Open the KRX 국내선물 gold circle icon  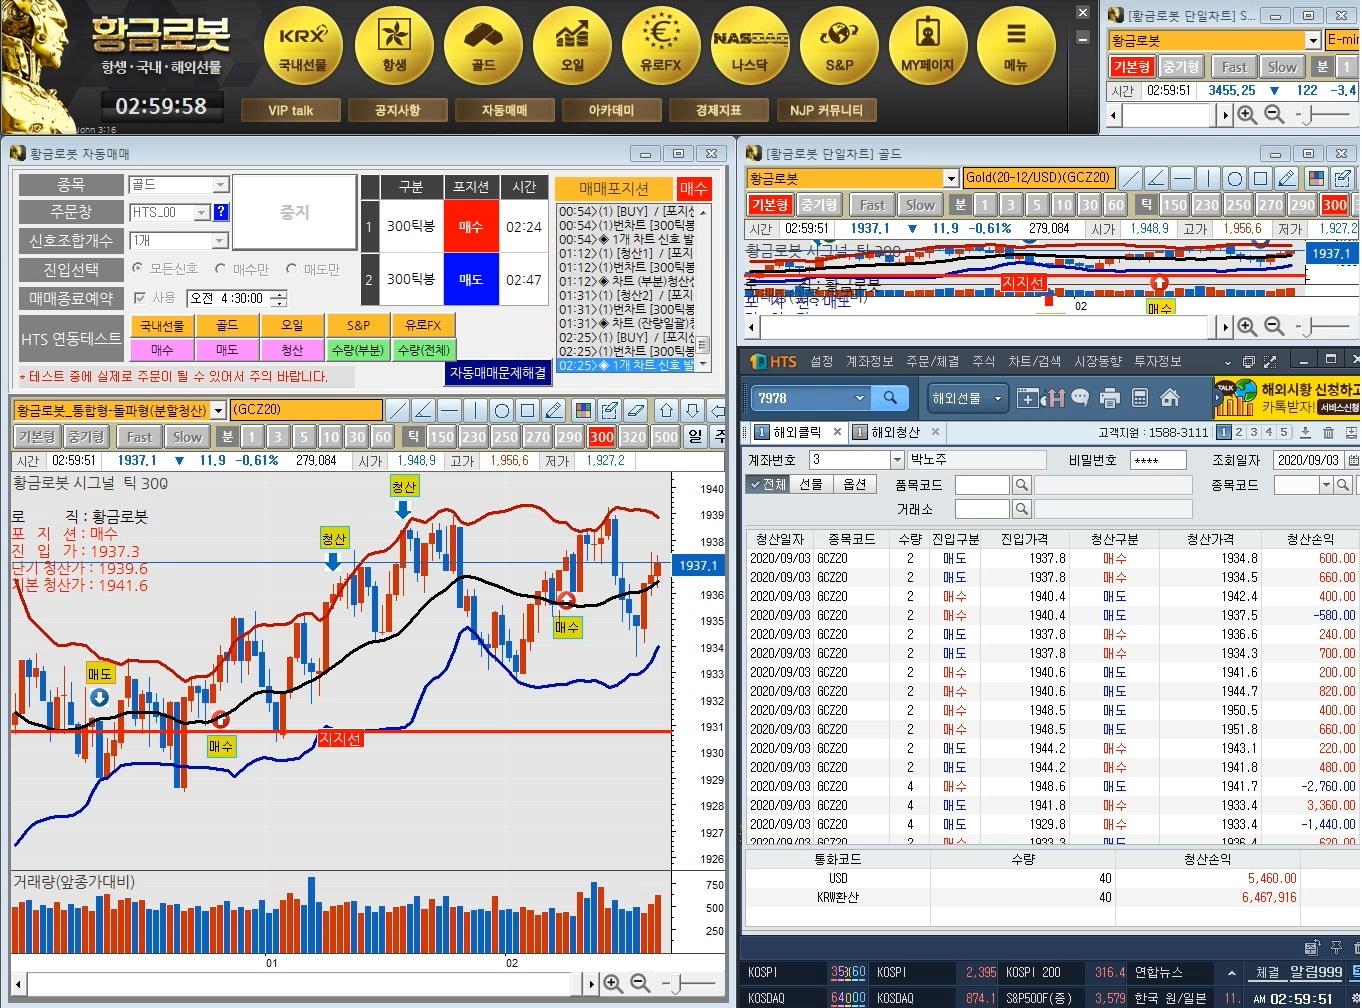tap(303, 45)
